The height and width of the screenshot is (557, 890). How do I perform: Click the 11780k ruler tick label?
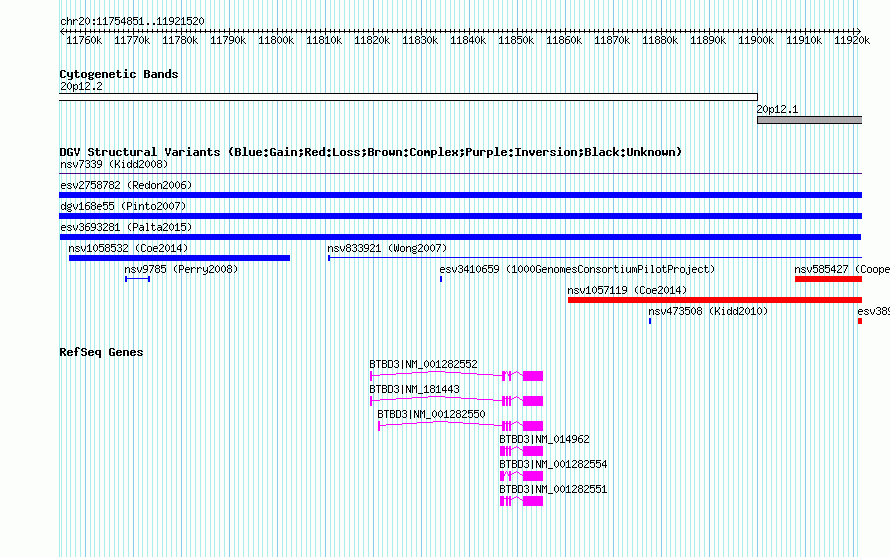[x=180, y=40]
